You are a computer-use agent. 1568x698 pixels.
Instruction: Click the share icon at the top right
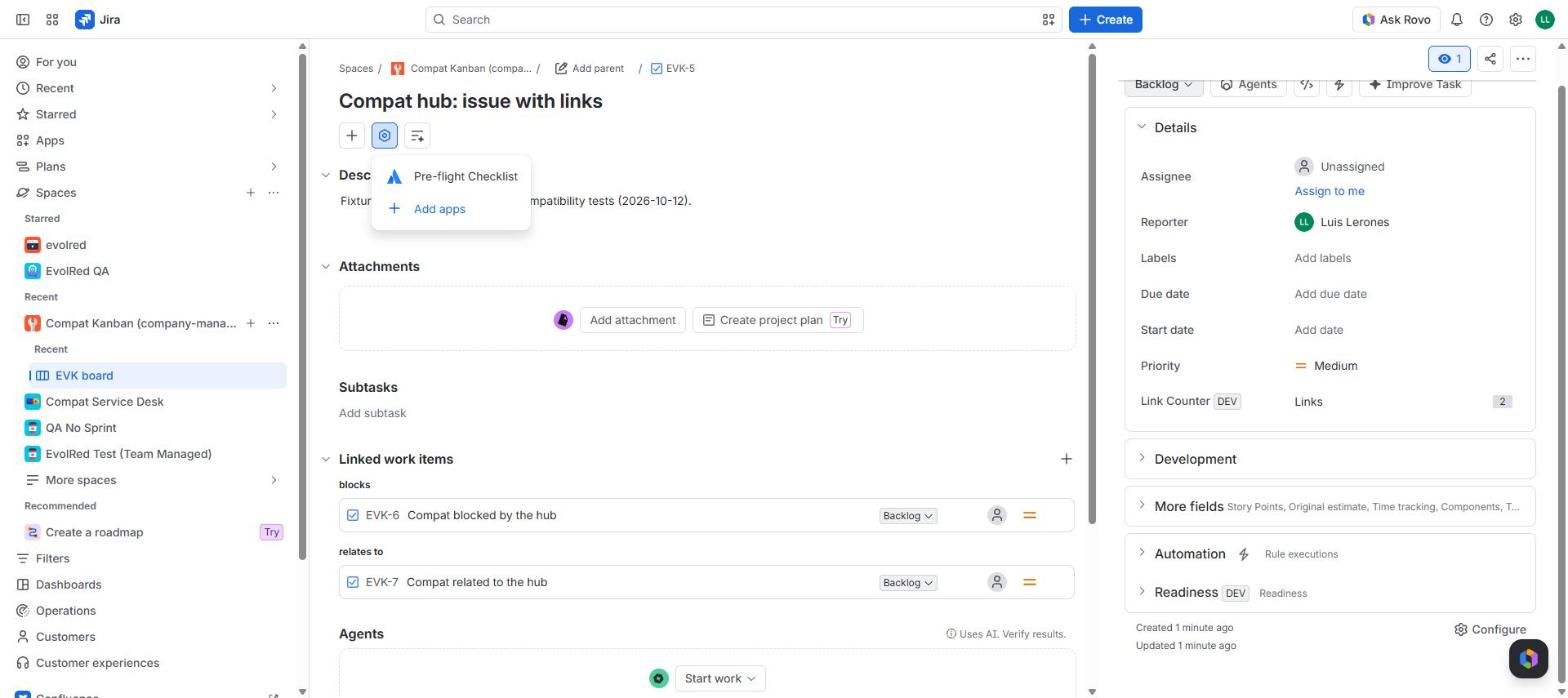click(1490, 59)
